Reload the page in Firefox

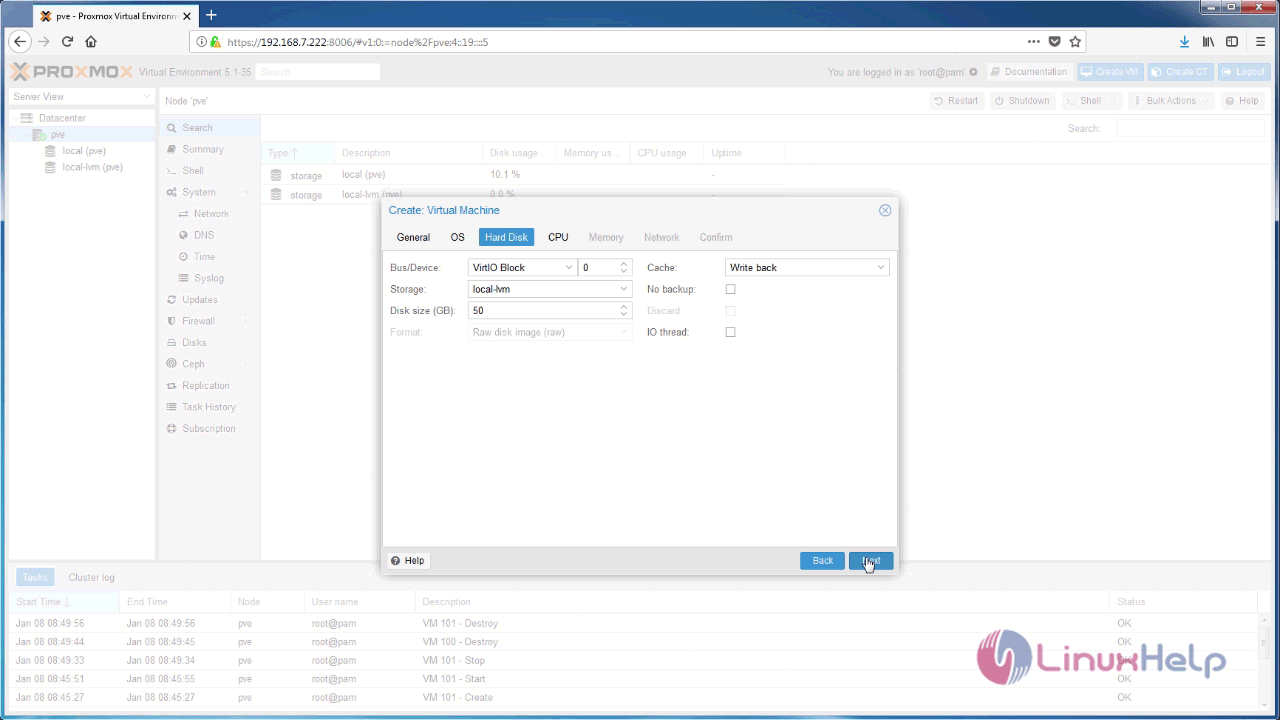(x=67, y=42)
